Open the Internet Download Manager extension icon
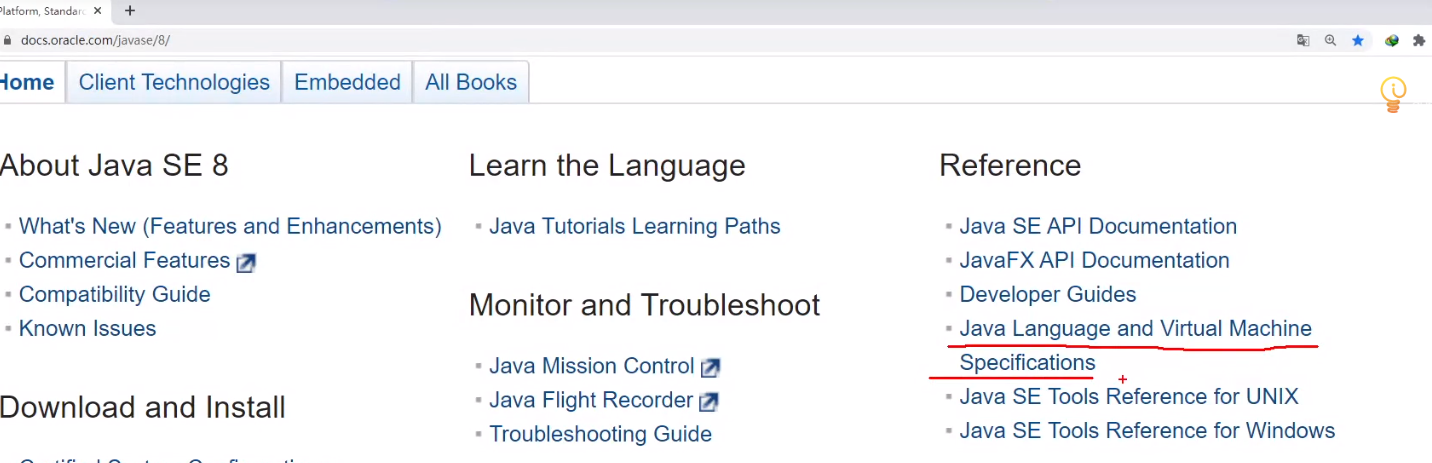The image size is (1432, 463). (x=1391, y=41)
